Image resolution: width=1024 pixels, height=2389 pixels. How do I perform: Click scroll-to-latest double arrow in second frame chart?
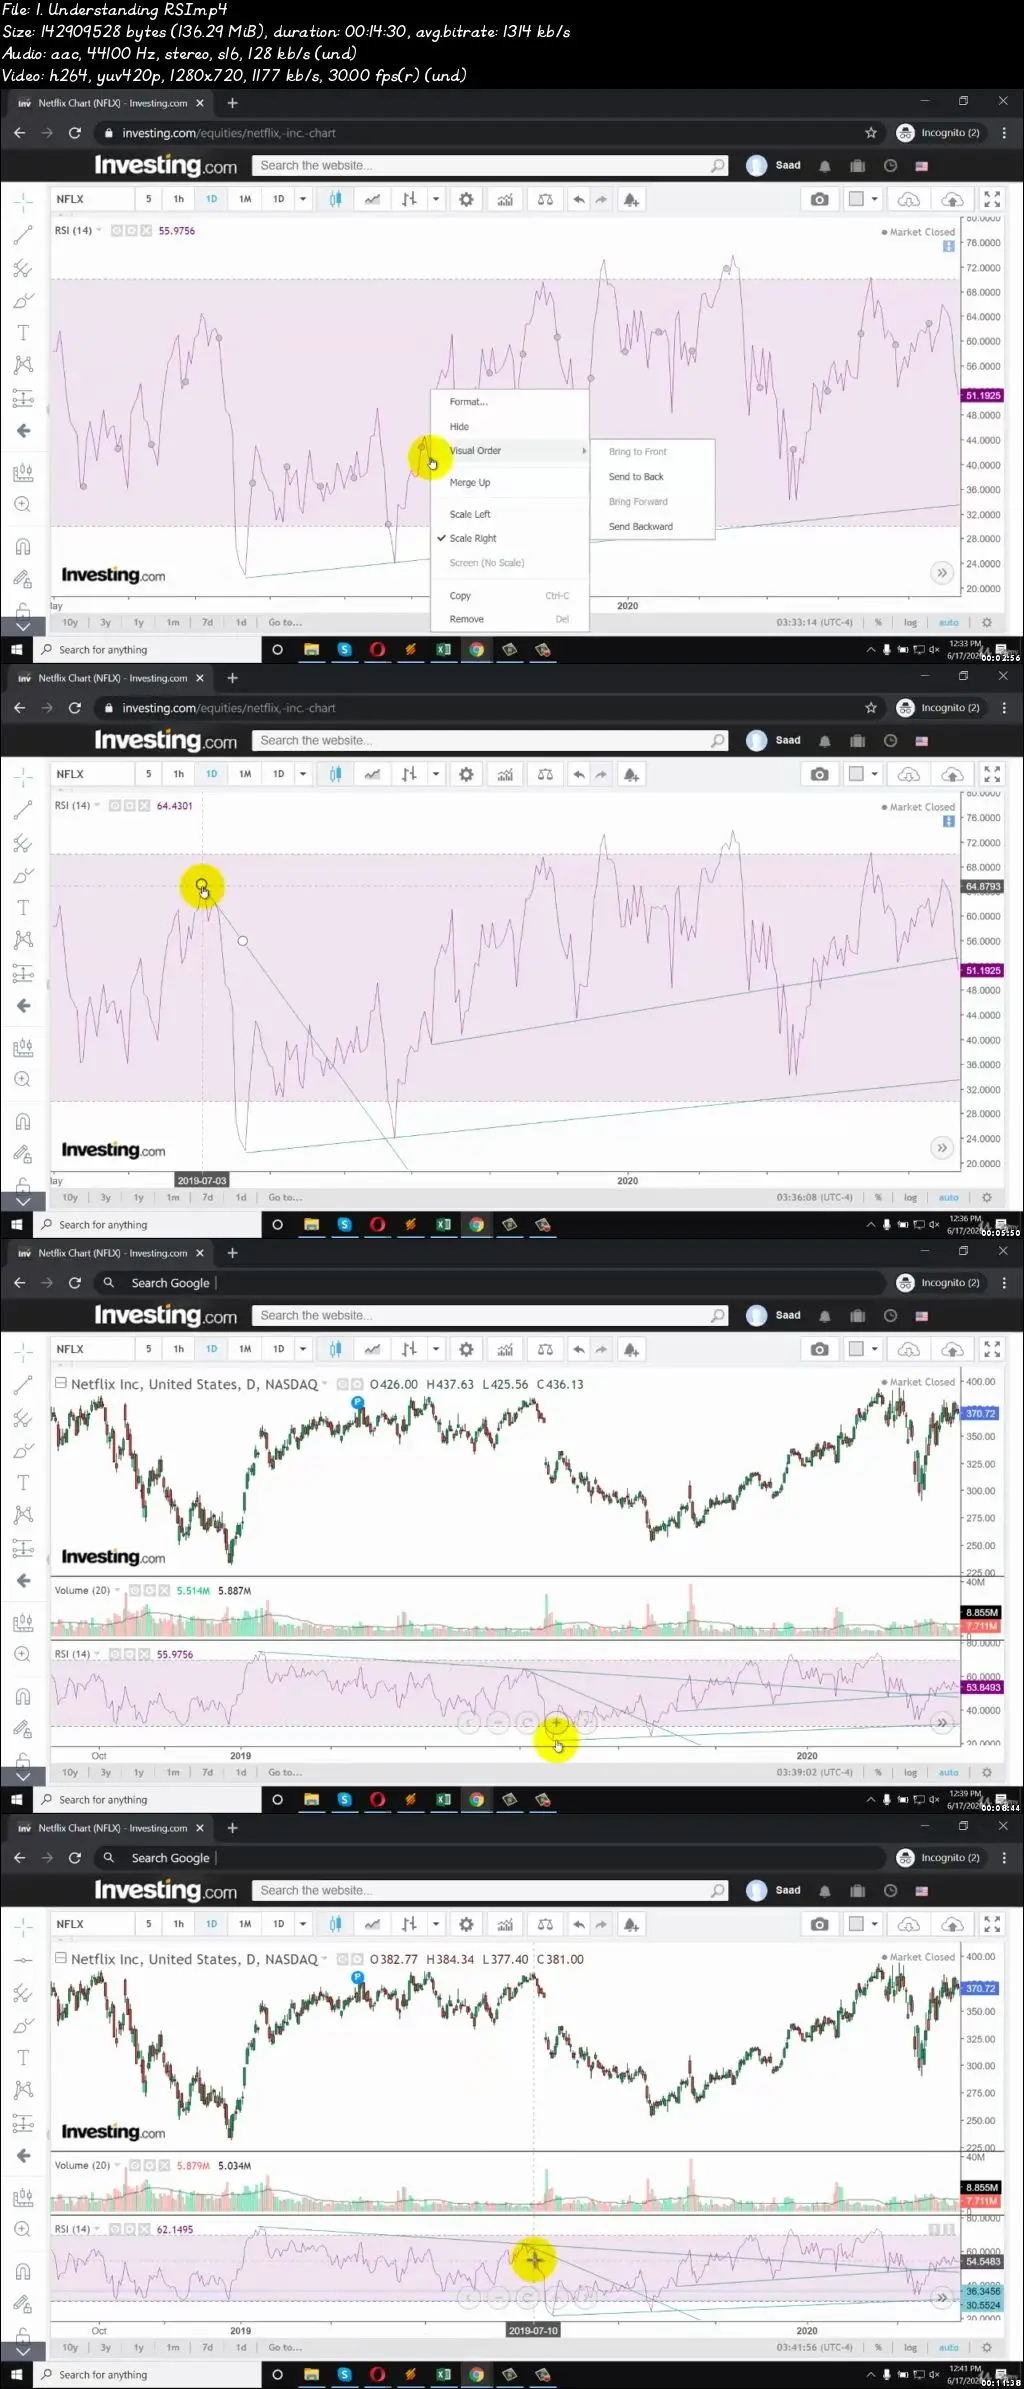point(942,1148)
